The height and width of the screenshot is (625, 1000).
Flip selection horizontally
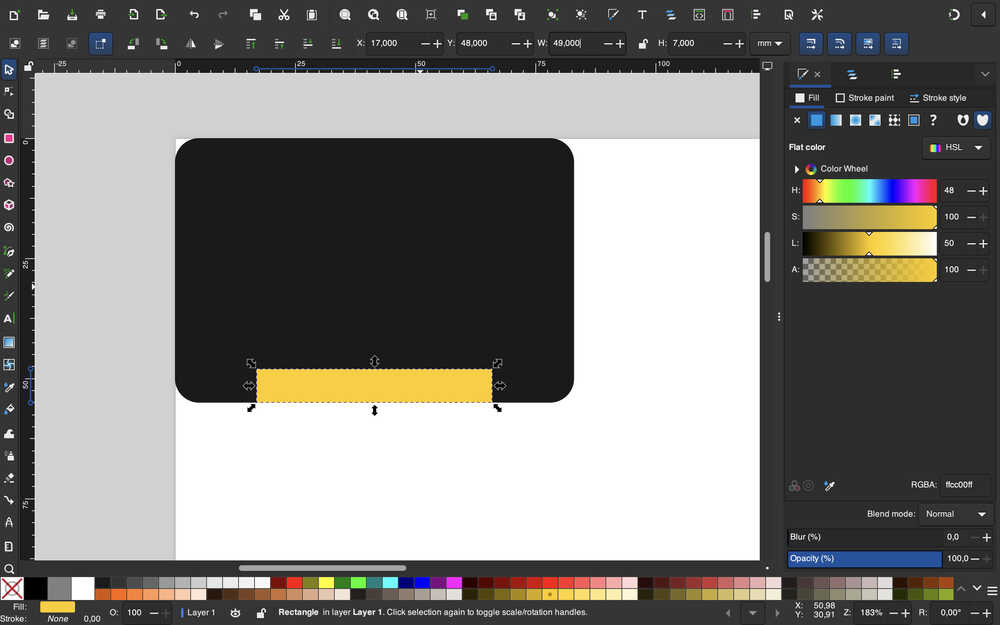coord(191,43)
